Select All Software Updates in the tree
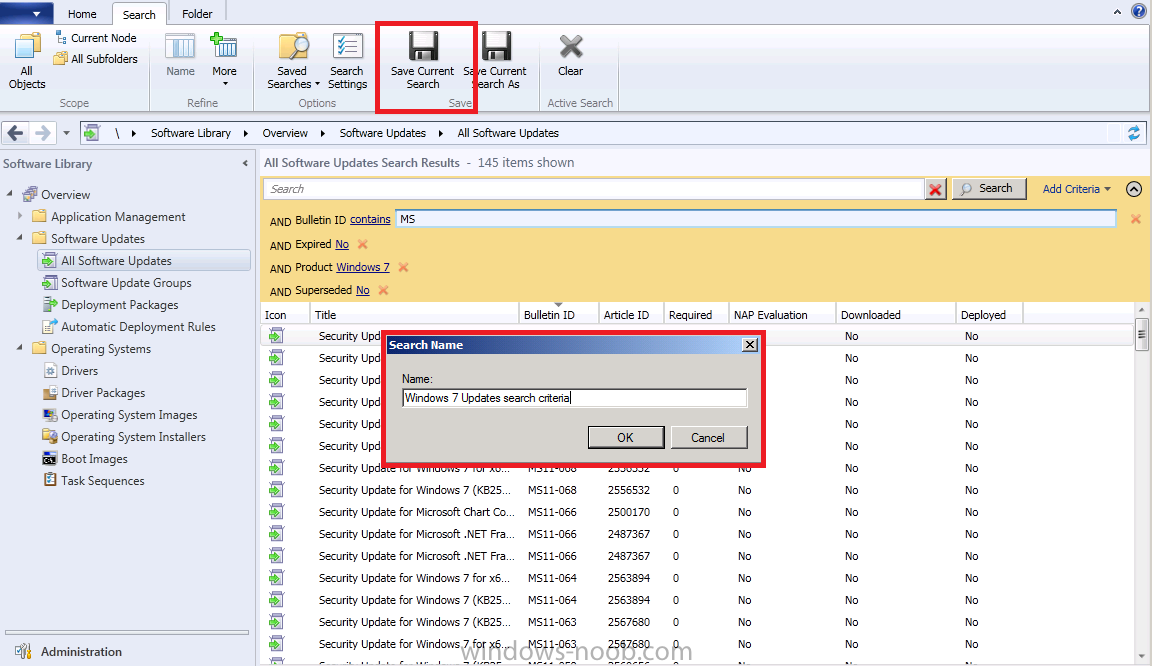 point(144,260)
